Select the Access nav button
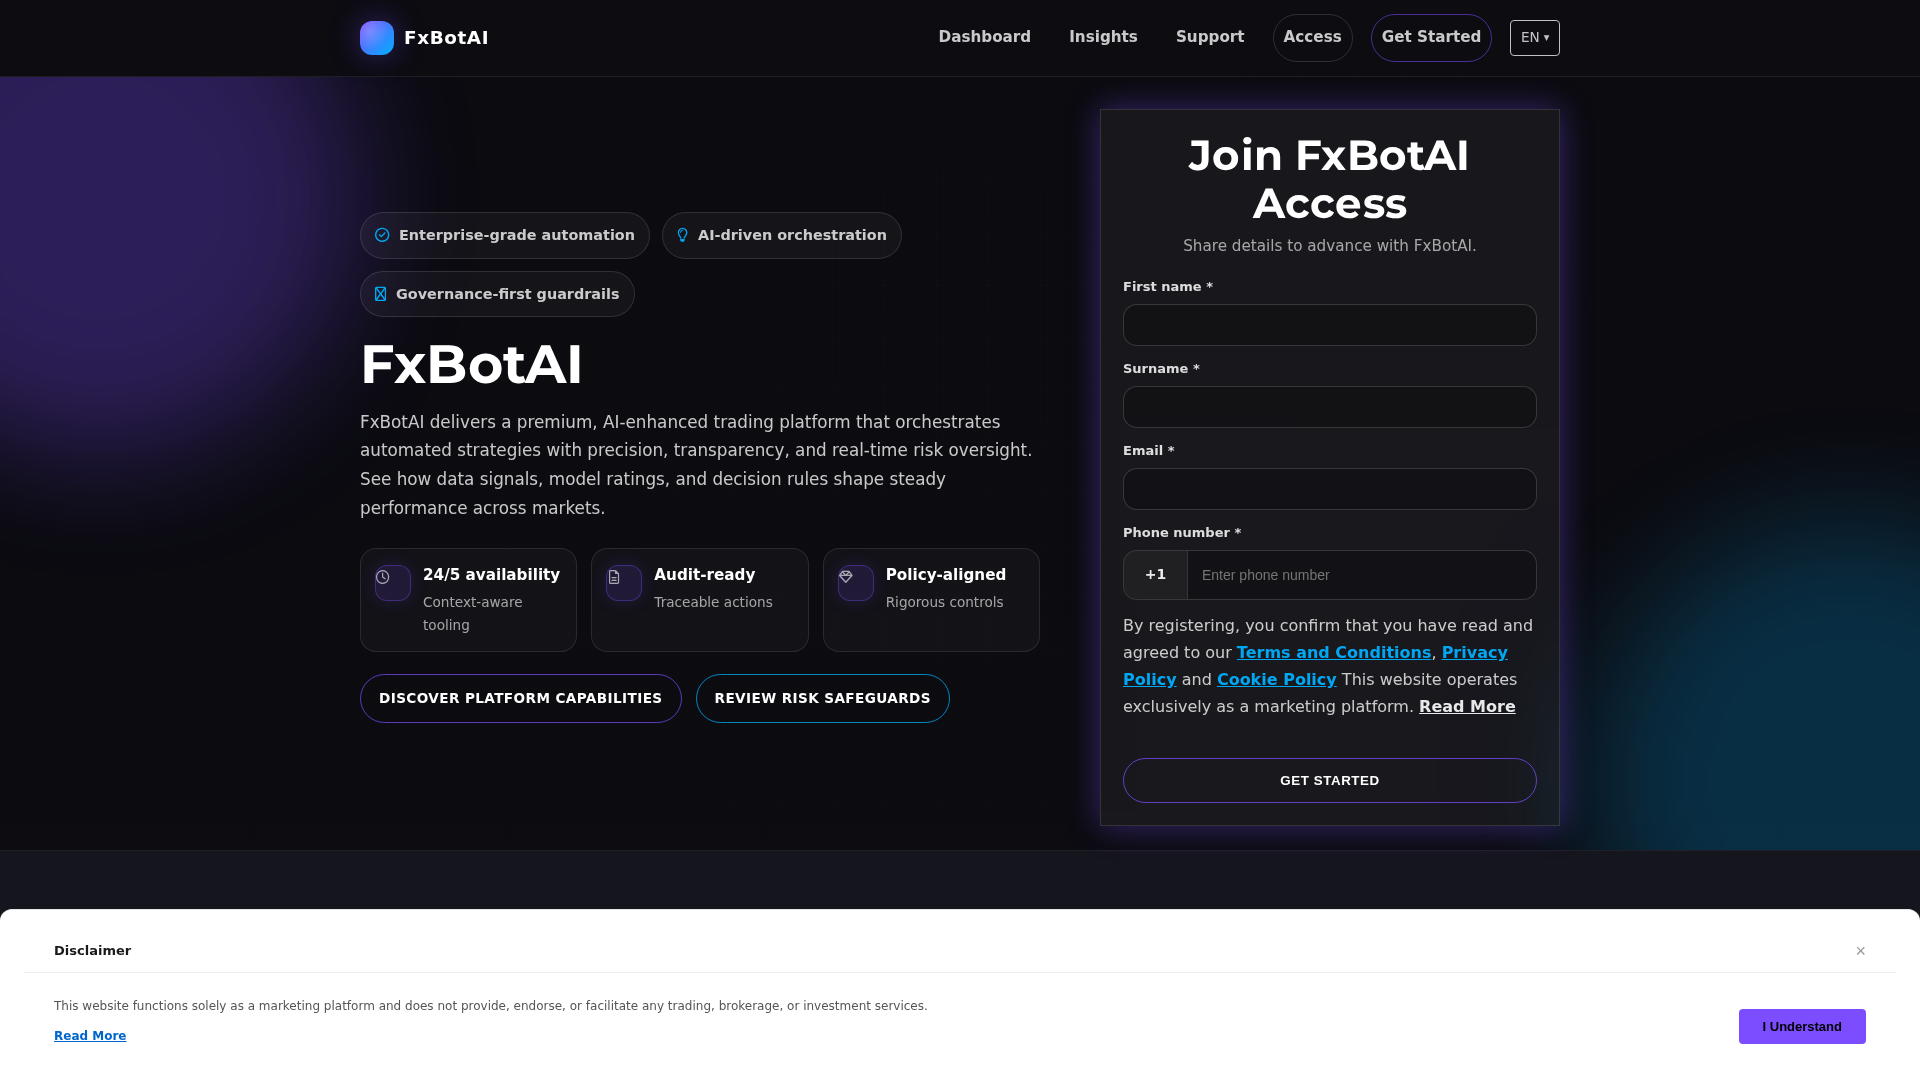 tap(1312, 38)
